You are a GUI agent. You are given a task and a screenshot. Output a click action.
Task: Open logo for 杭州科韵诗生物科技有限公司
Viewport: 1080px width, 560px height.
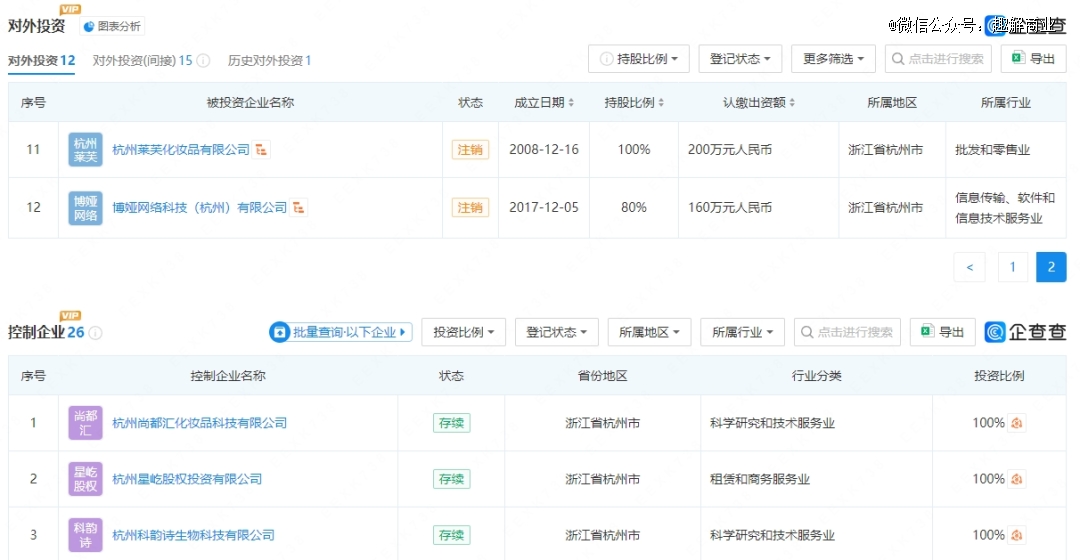click(x=85, y=535)
